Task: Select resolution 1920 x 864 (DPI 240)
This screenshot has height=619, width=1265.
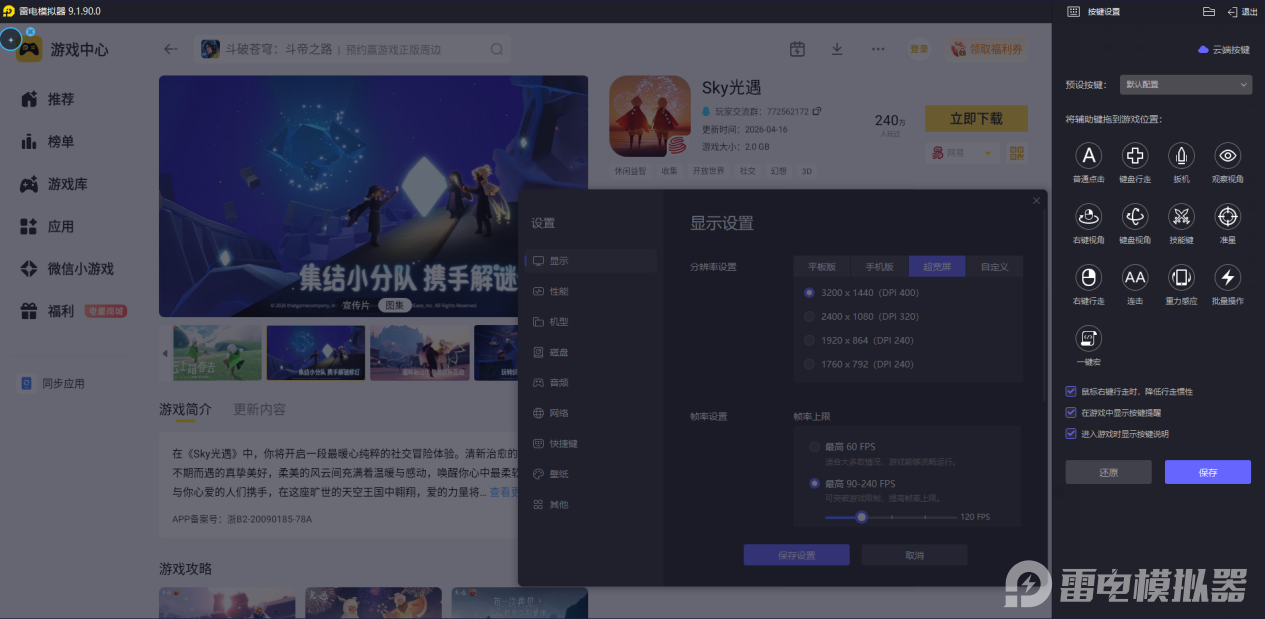Action: coord(859,340)
